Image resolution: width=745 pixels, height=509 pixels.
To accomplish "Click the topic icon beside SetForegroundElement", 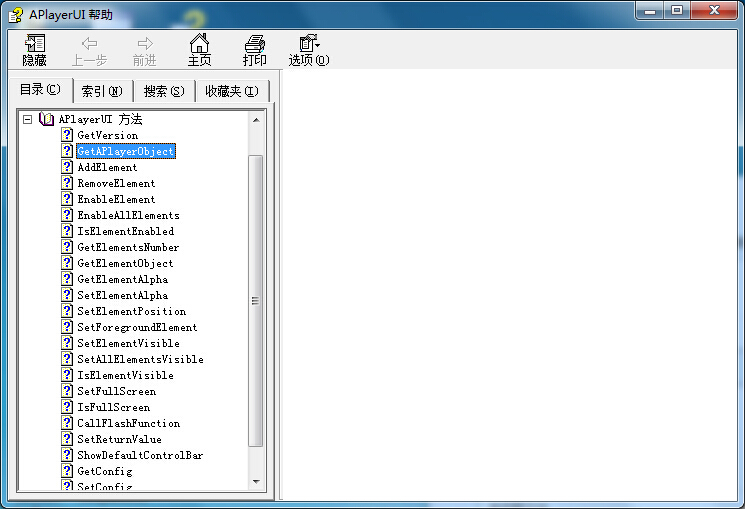I will pyautogui.click(x=67, y=327).
